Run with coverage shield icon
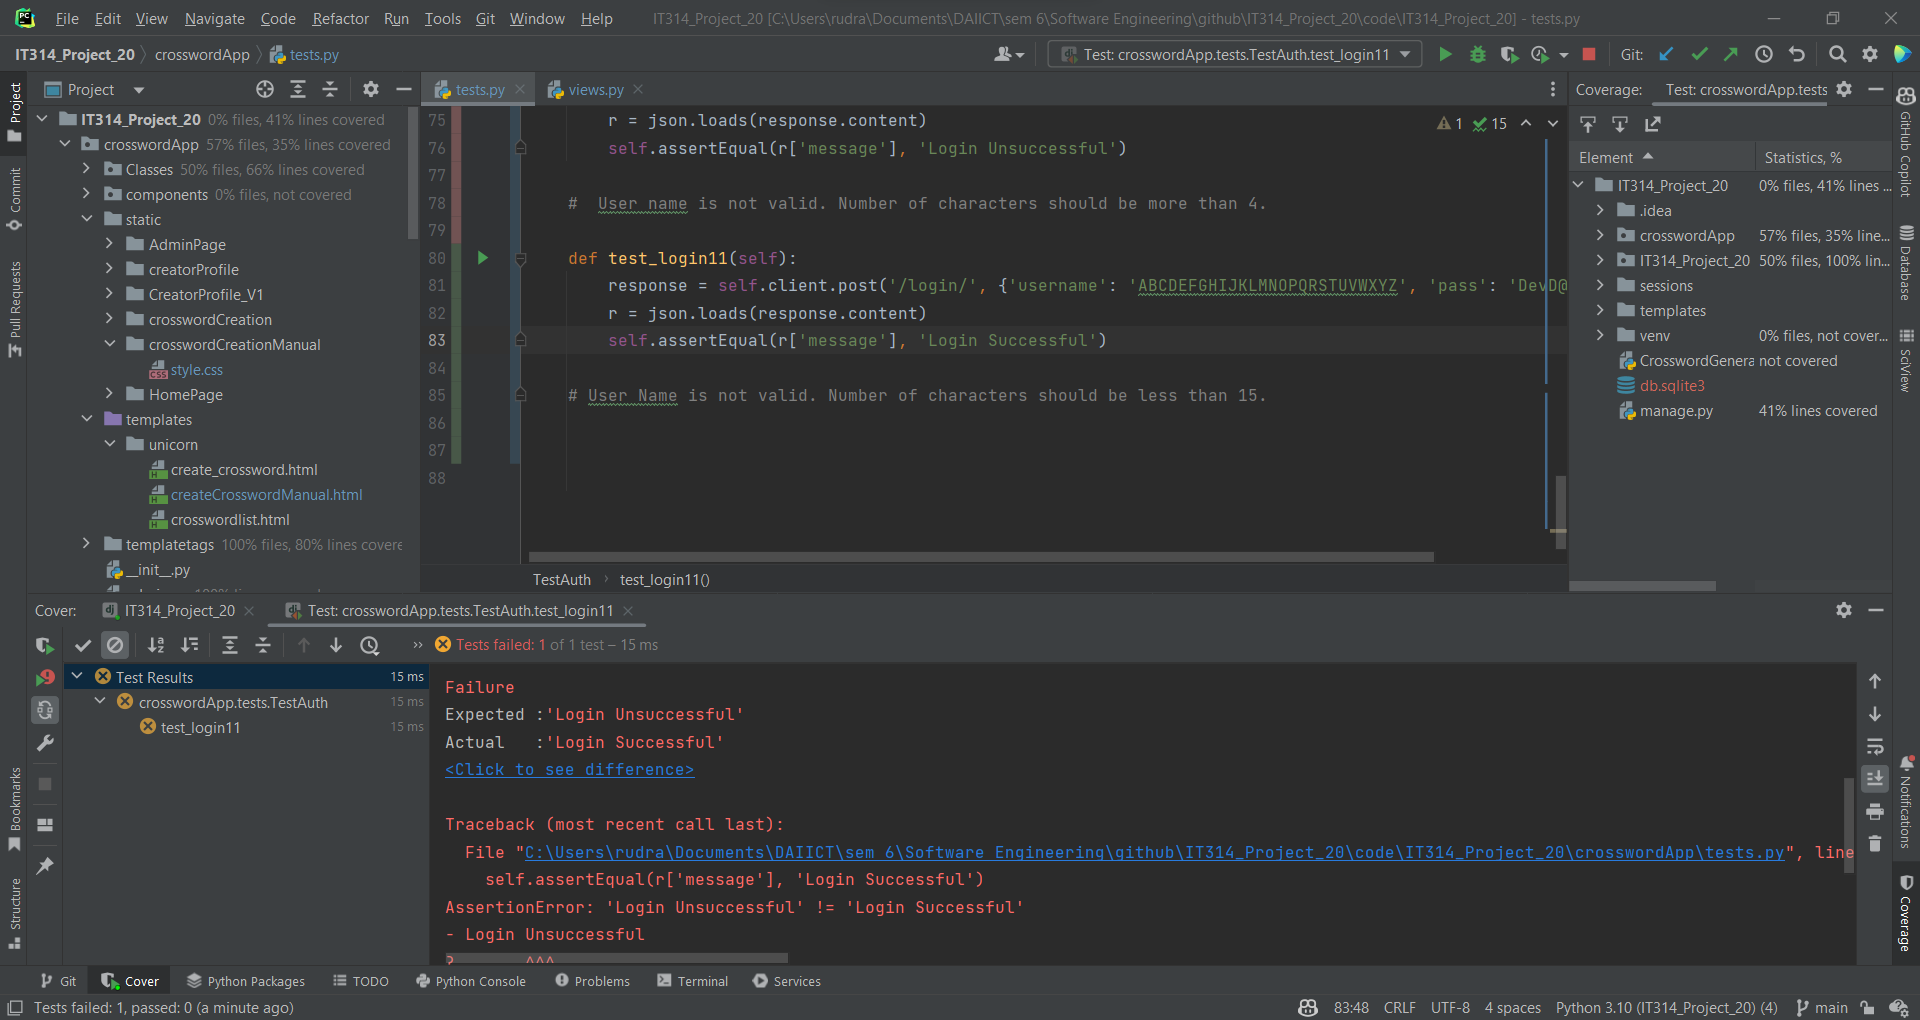 [1509, 54]
